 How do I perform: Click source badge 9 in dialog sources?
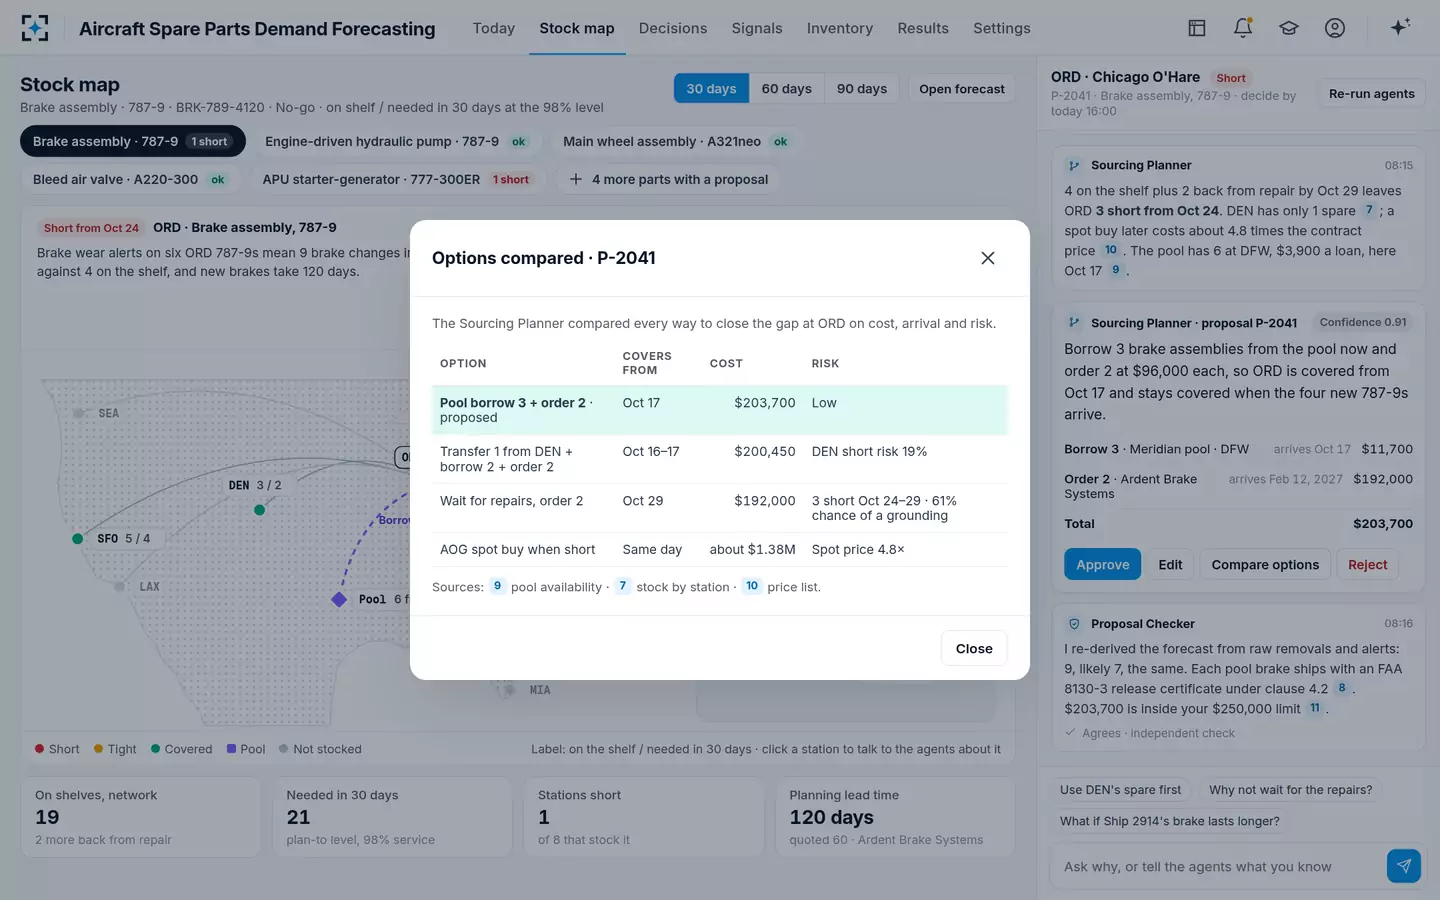(497, 586)
